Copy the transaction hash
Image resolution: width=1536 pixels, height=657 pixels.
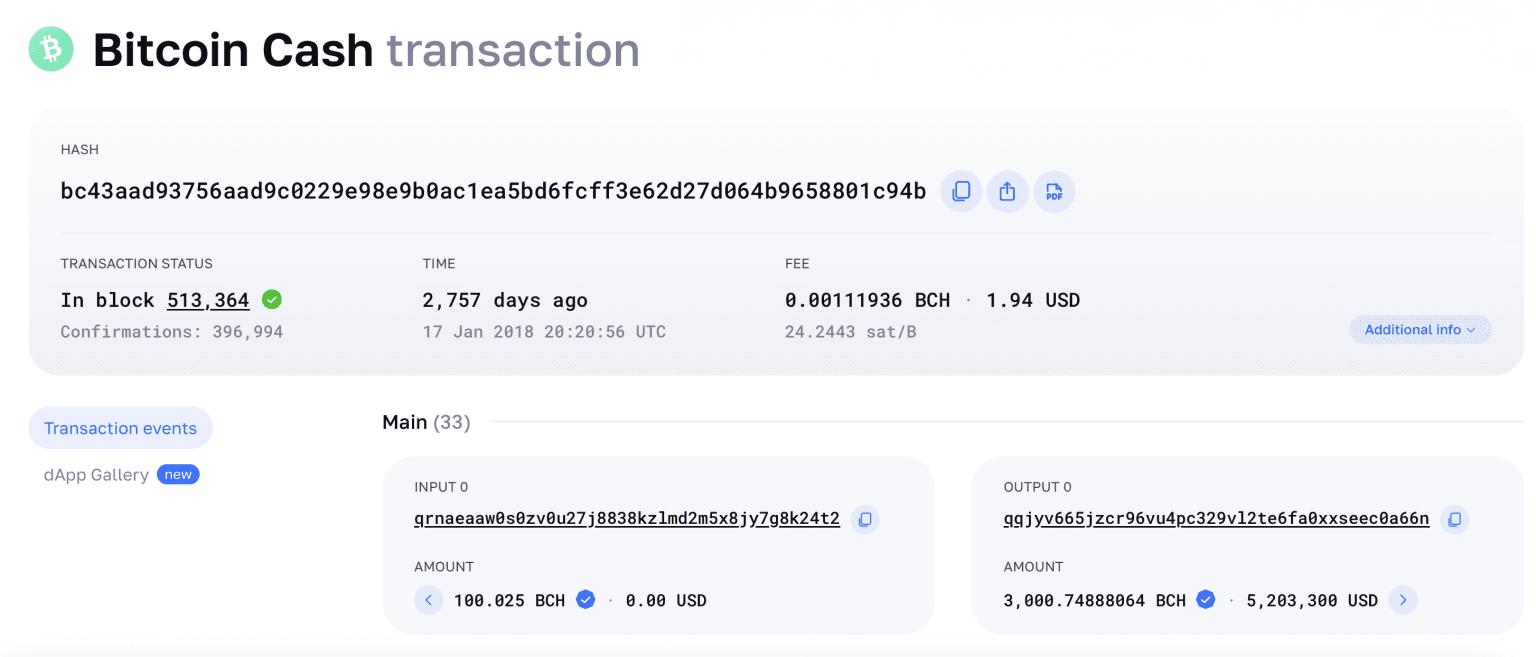pyautogui.click(x=961, y=191)
